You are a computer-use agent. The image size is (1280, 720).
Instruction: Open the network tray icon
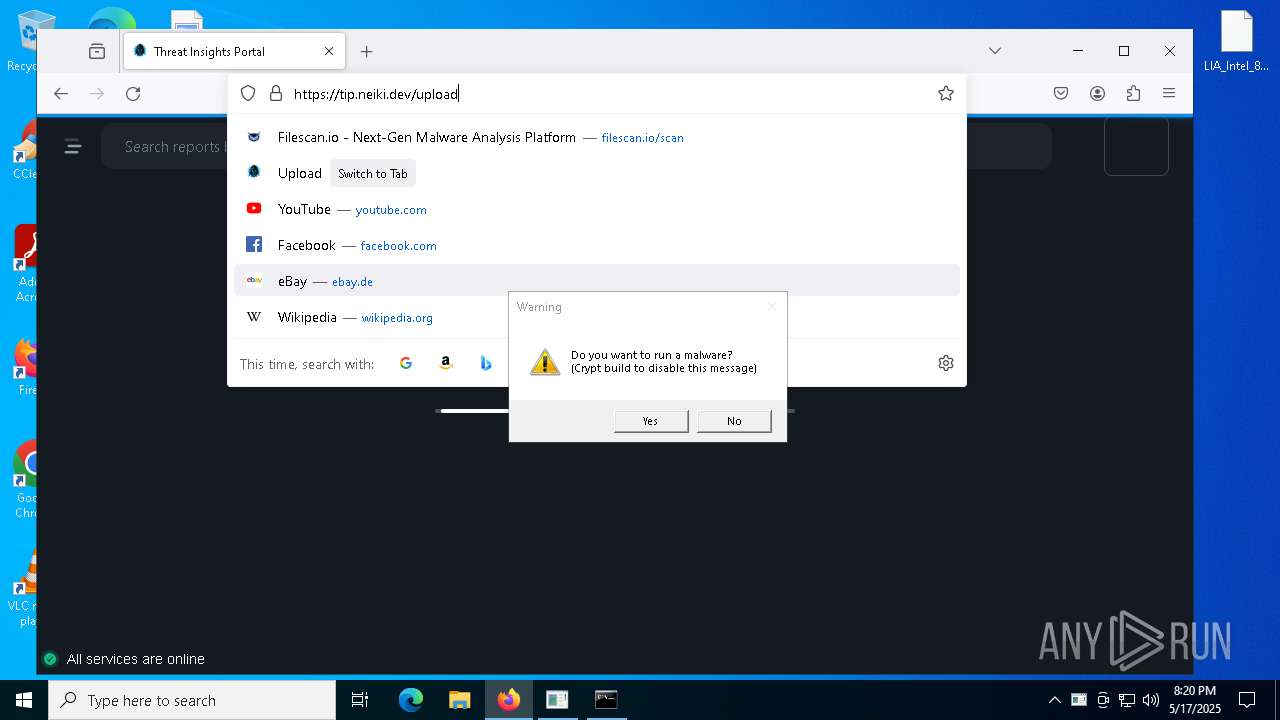(1127, 700)
